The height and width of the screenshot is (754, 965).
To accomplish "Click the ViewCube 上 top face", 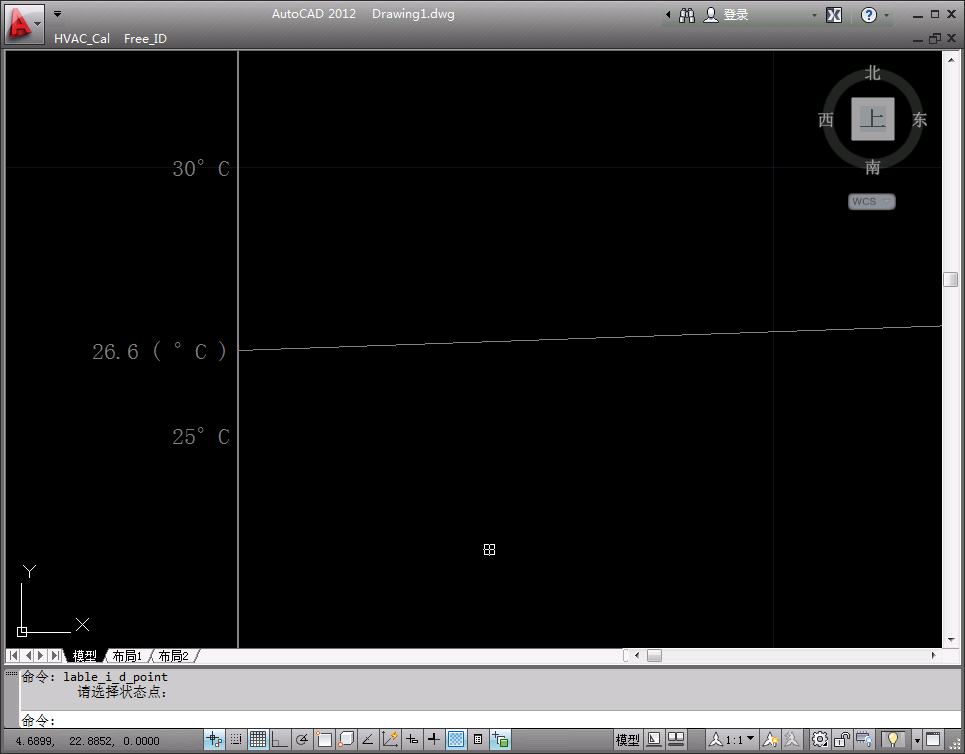I will (873, 118).
